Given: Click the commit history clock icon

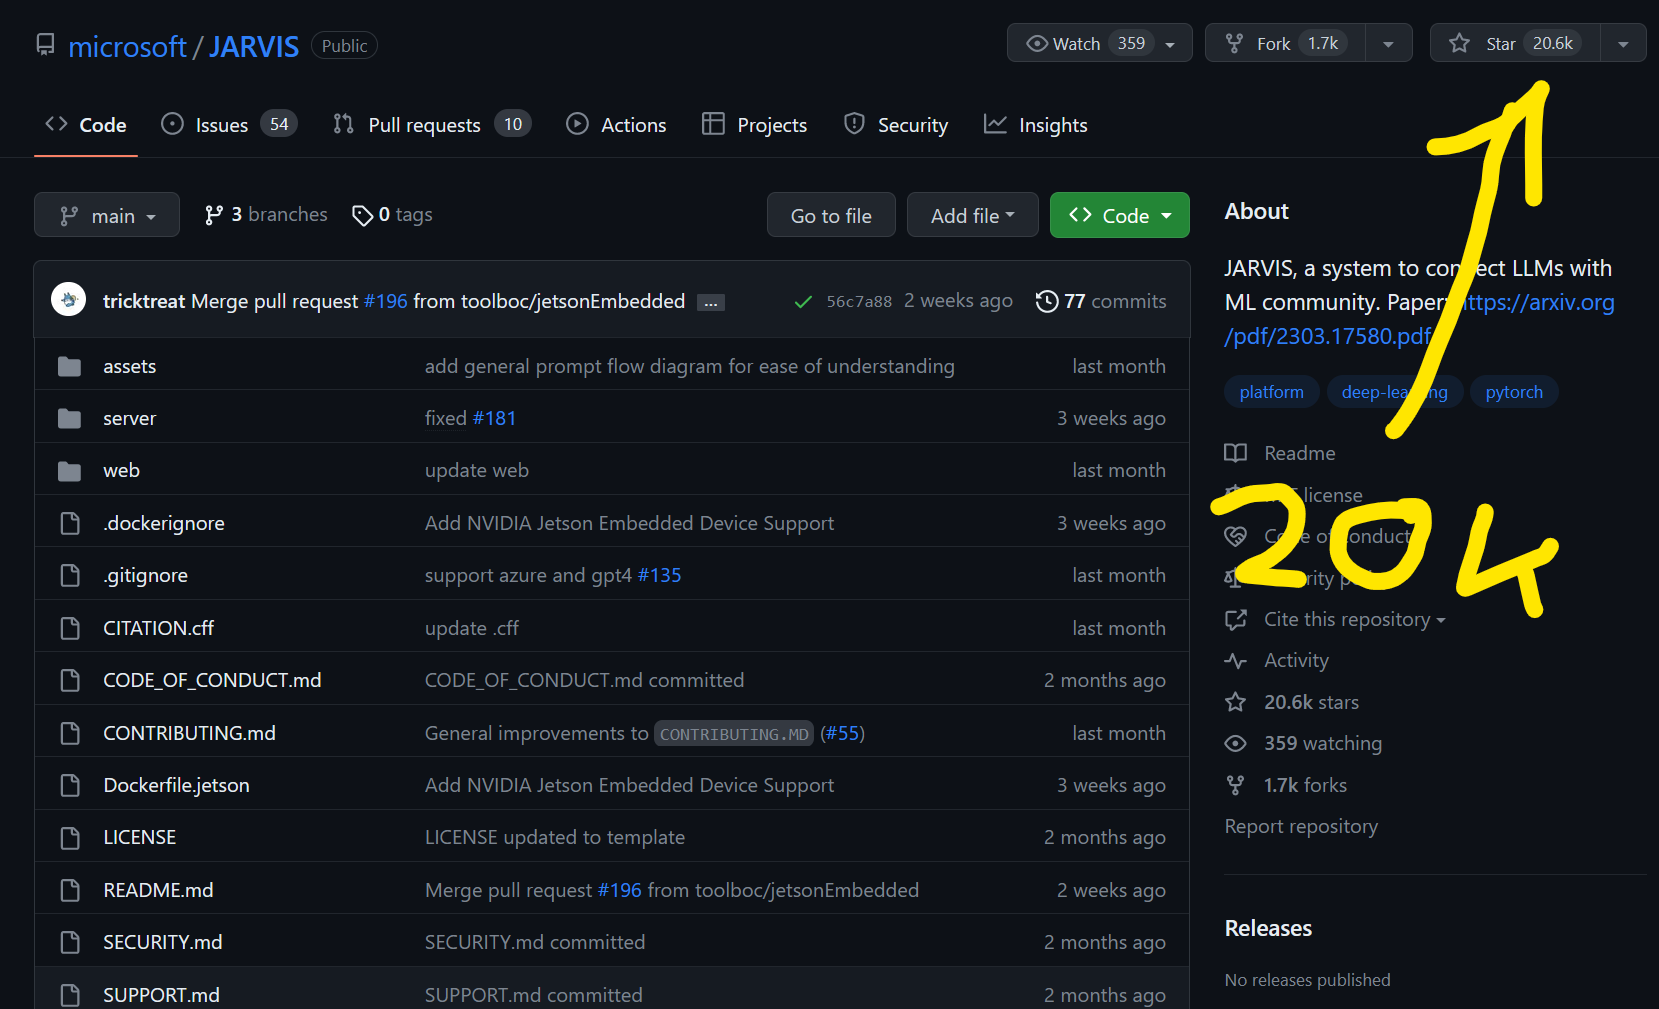Looking at the screenshot, I should pyautogui.click(x=1046, y=301).
